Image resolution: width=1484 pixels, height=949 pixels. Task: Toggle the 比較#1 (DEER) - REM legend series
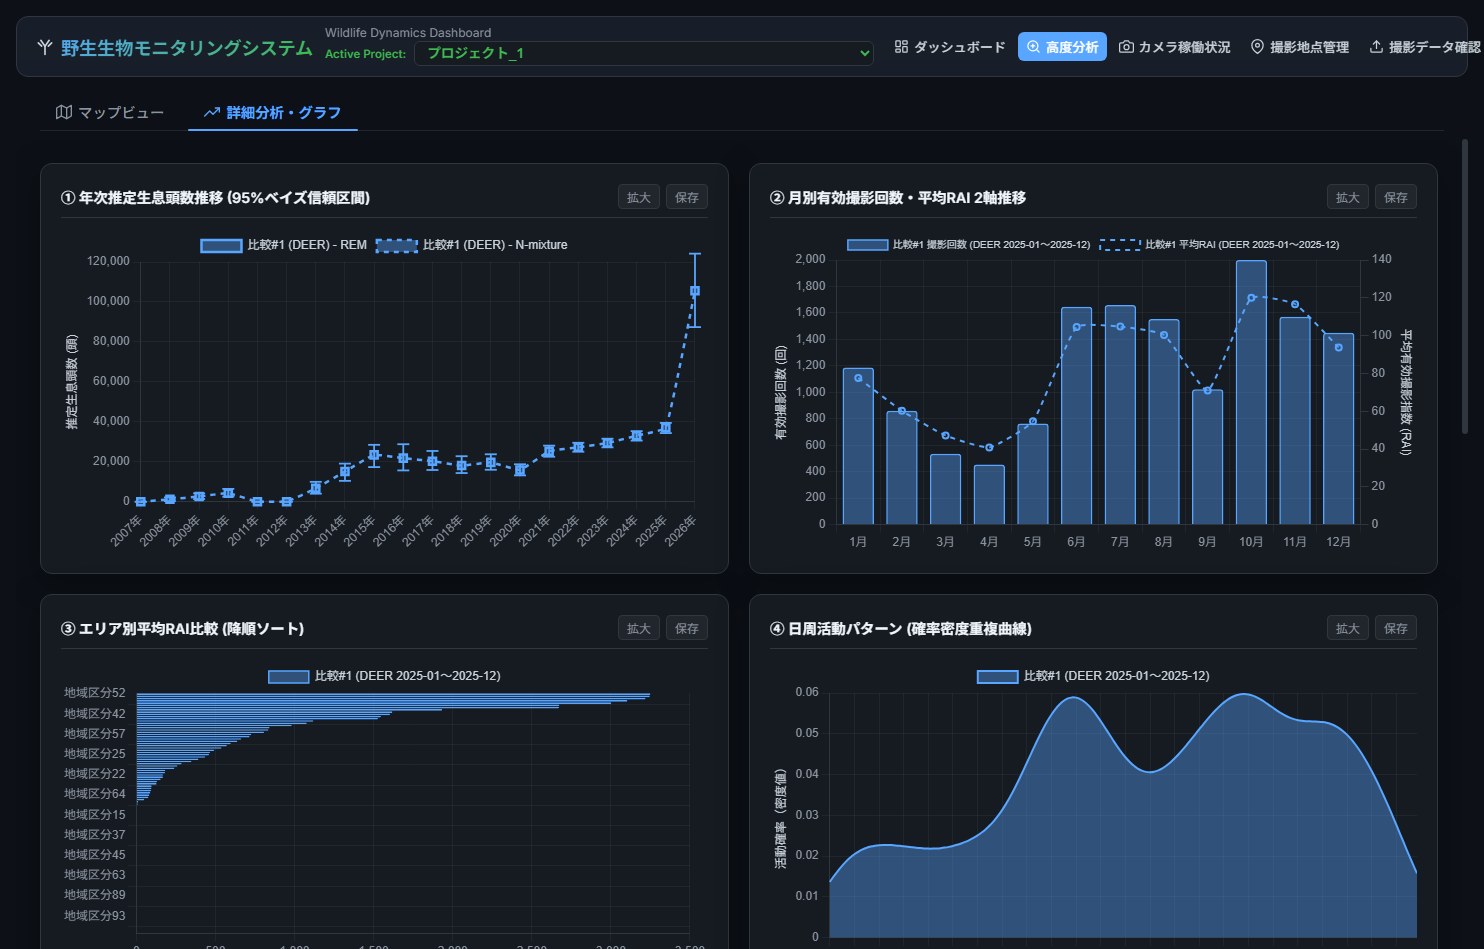(x=284, y=245)
